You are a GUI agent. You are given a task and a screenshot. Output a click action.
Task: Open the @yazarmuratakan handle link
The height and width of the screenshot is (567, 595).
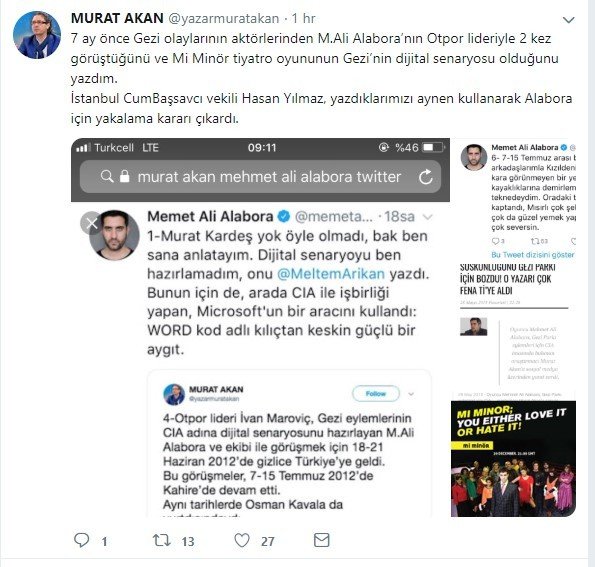pyautogui.click(x=224, y=19)
